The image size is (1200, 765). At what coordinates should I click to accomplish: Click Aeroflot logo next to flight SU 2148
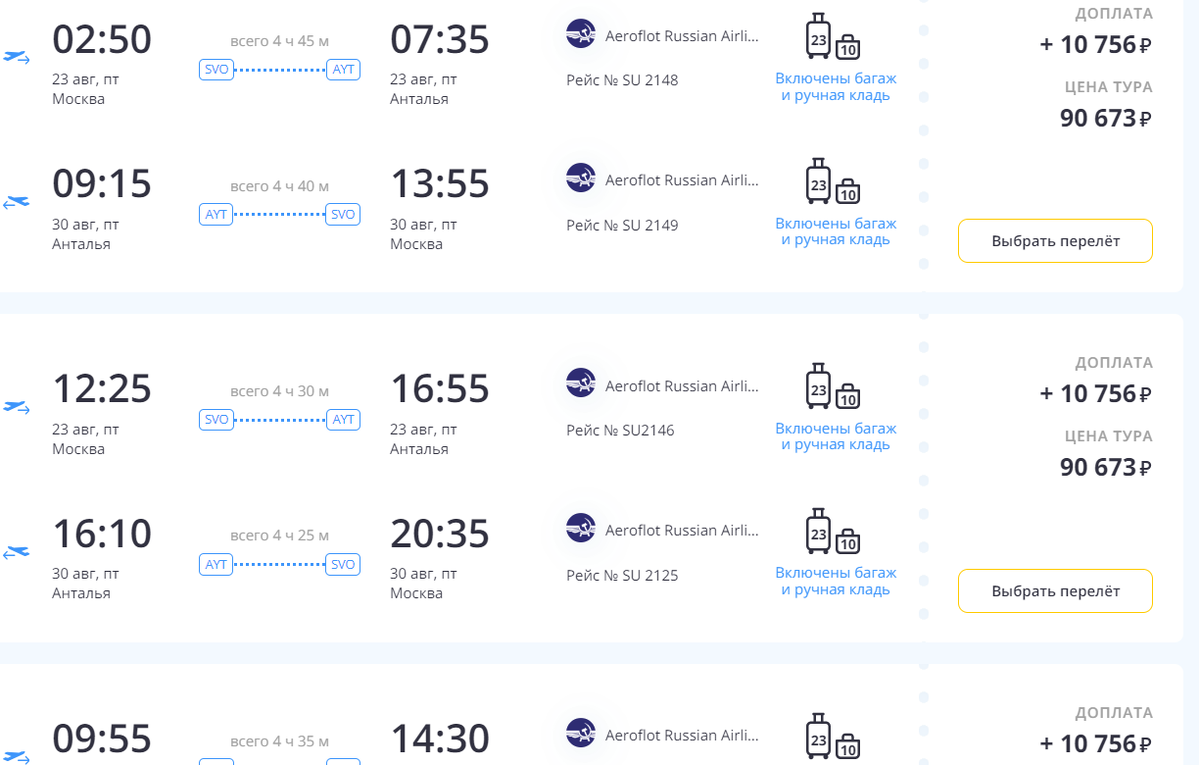point(581,34)
